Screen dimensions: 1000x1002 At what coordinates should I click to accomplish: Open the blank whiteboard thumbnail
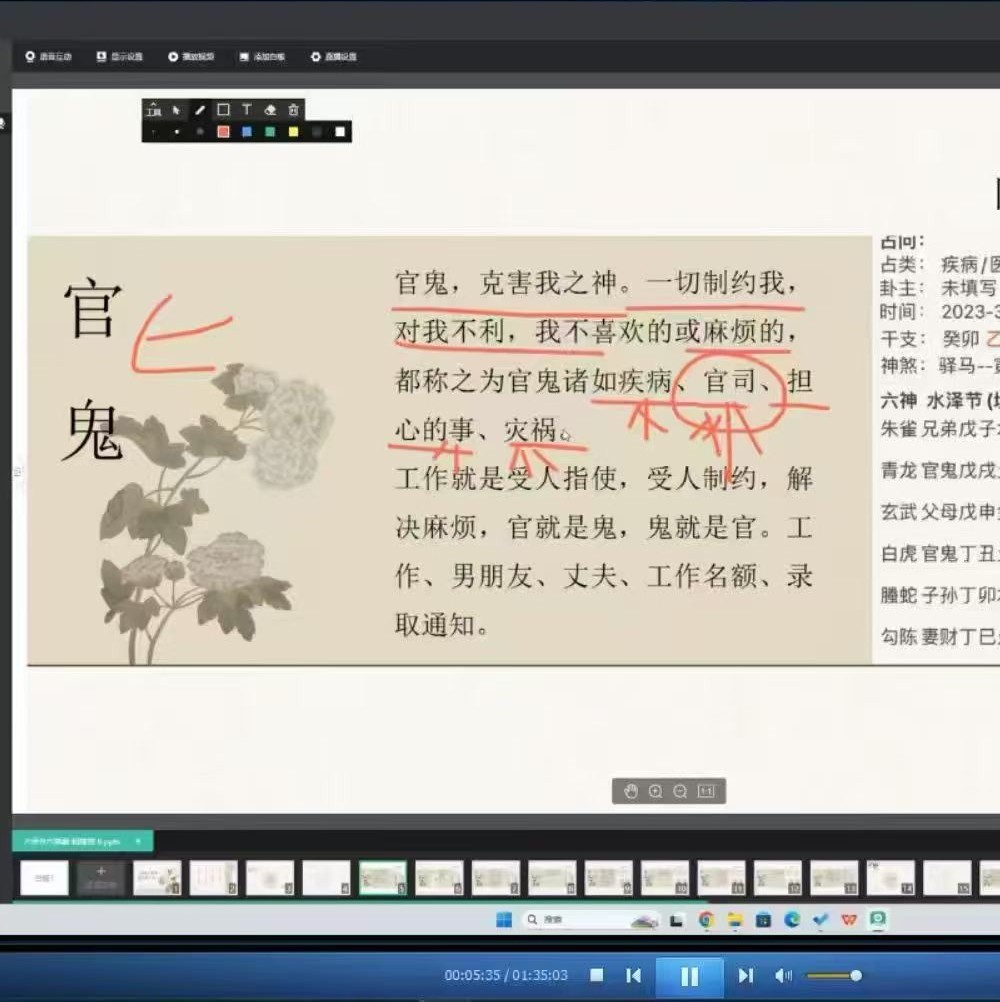tap(44, 878)
